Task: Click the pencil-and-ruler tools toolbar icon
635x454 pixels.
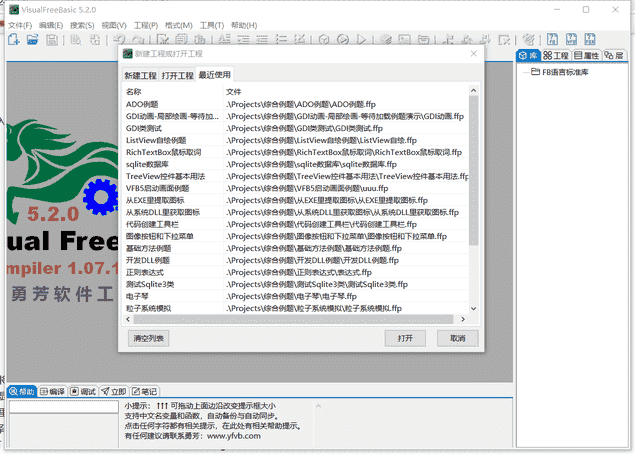Action: click(528, 39)
